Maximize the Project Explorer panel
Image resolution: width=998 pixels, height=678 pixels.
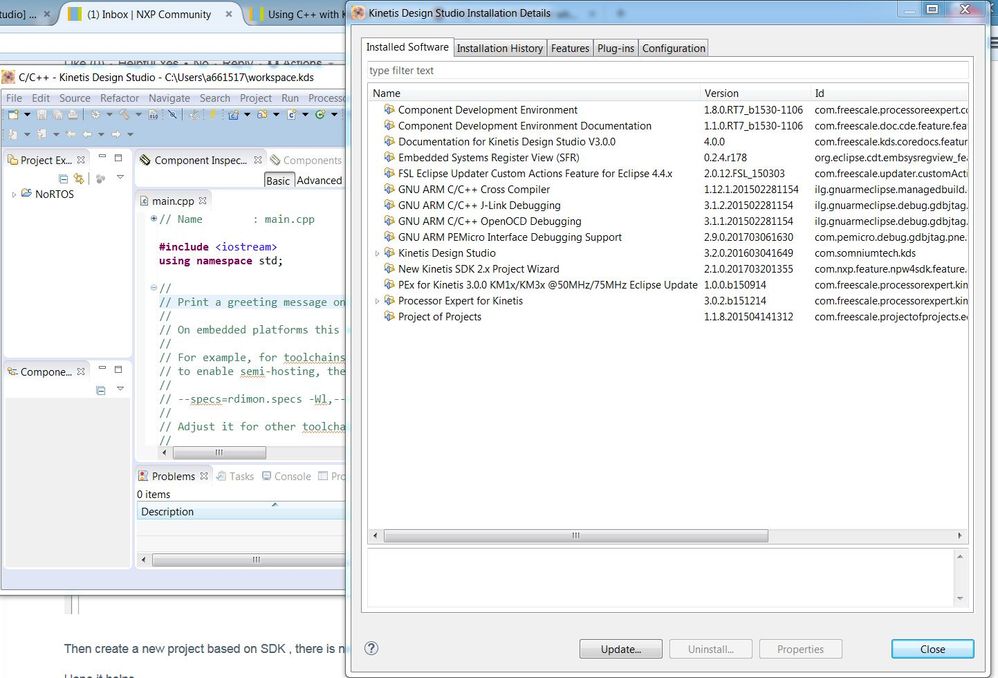[x=118, y=157]
